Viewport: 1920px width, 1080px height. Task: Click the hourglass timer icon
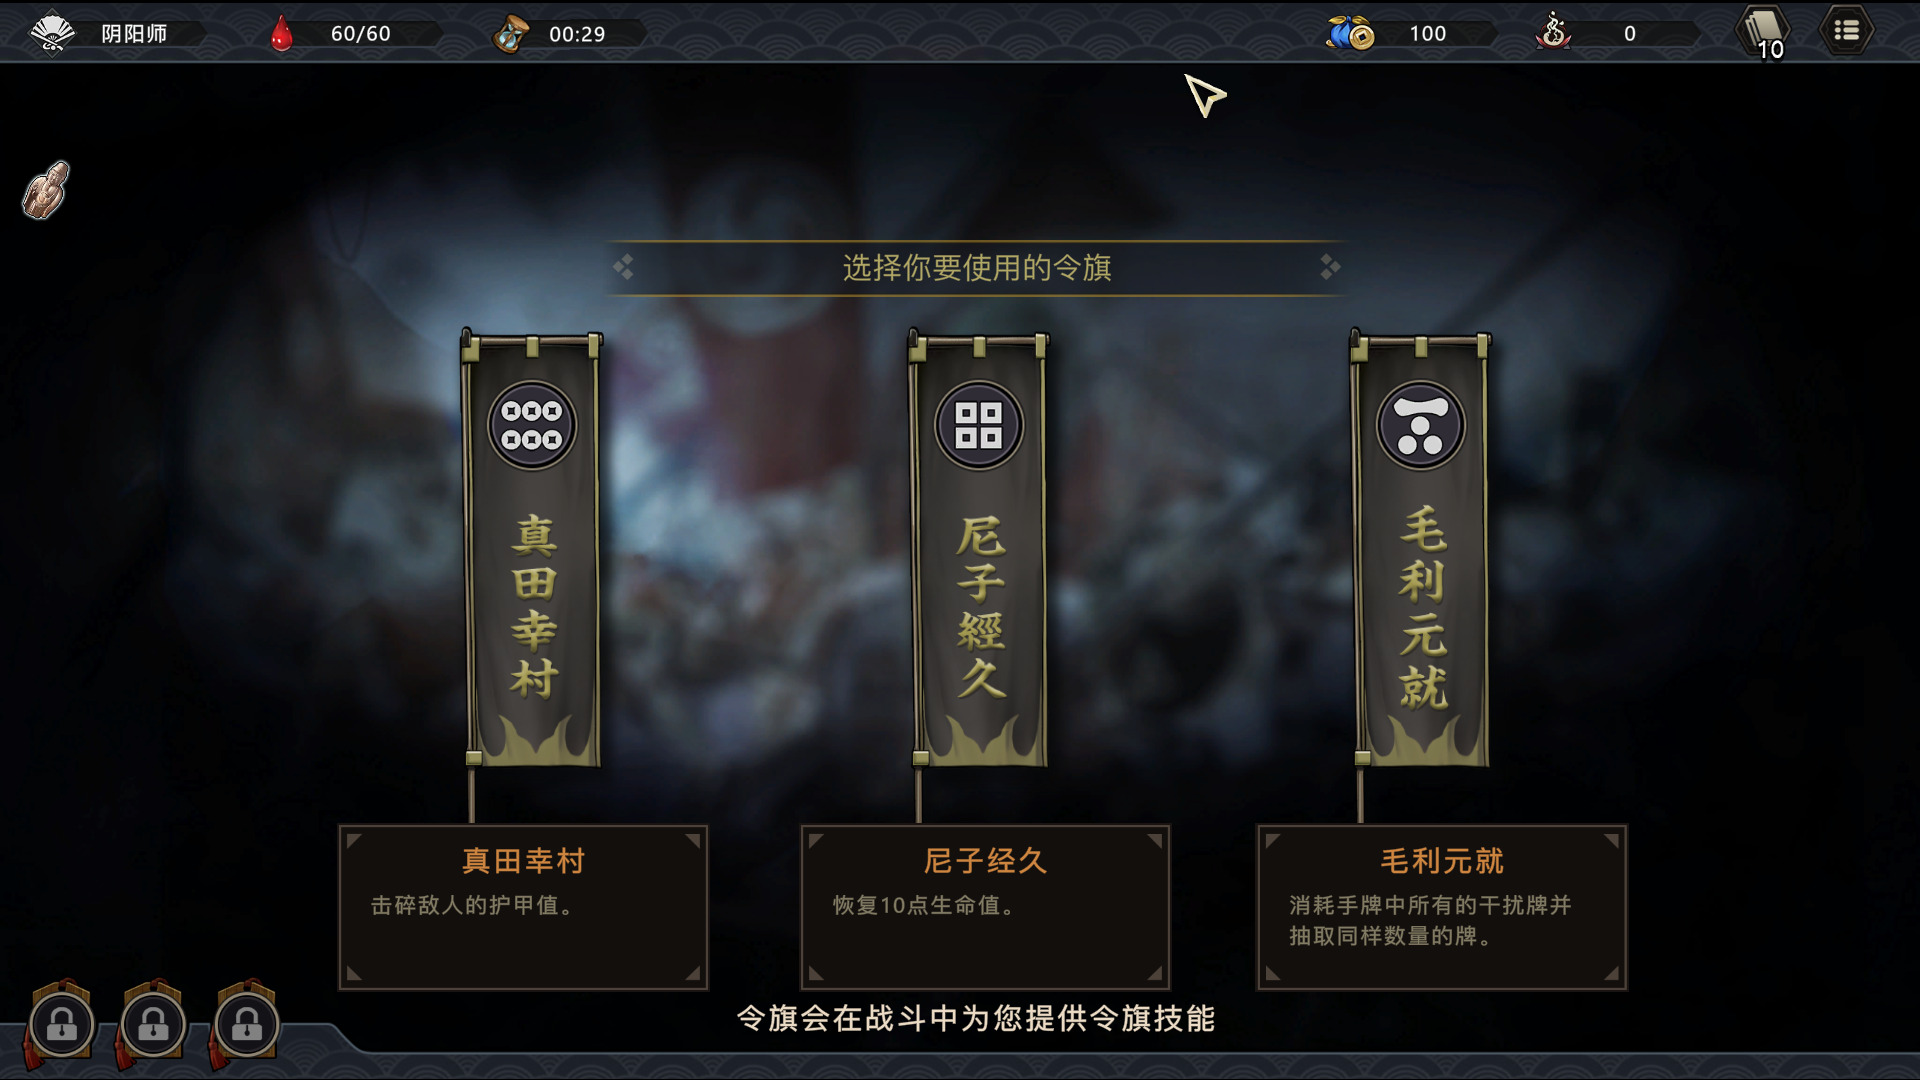tap(510, 33)
